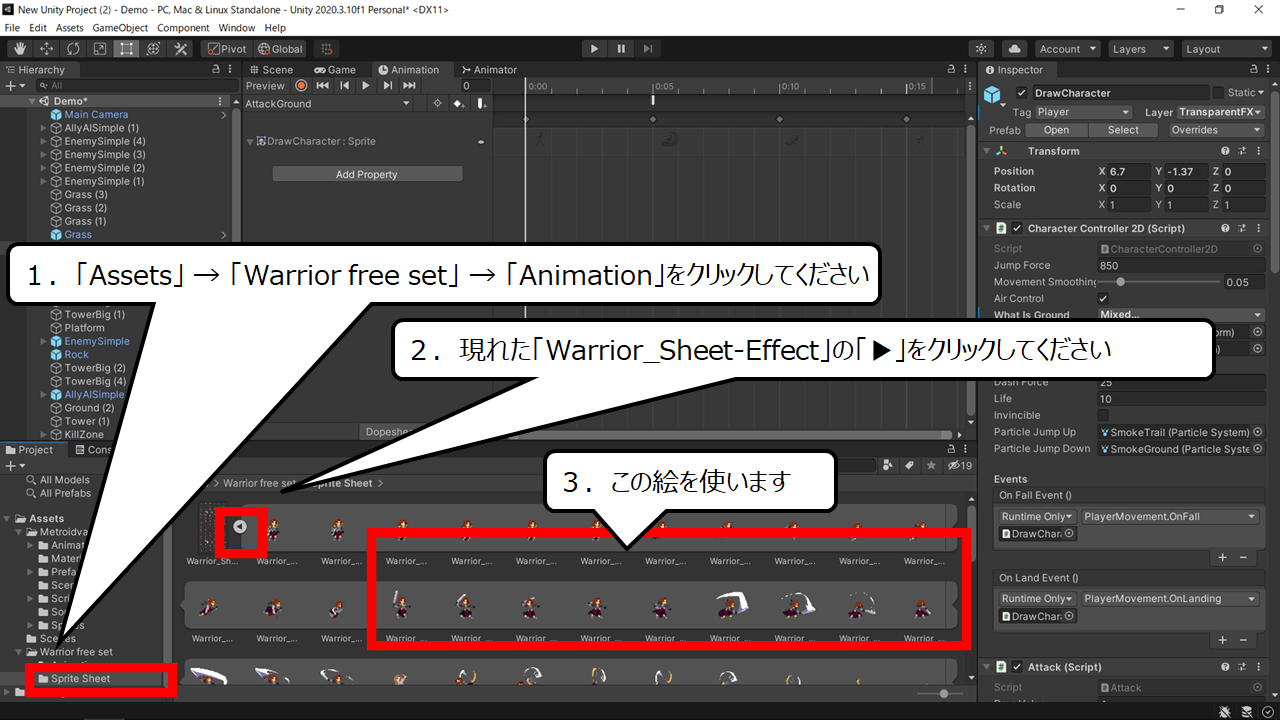
Task: Switch to the Game tab
Action: pos(335,70)
